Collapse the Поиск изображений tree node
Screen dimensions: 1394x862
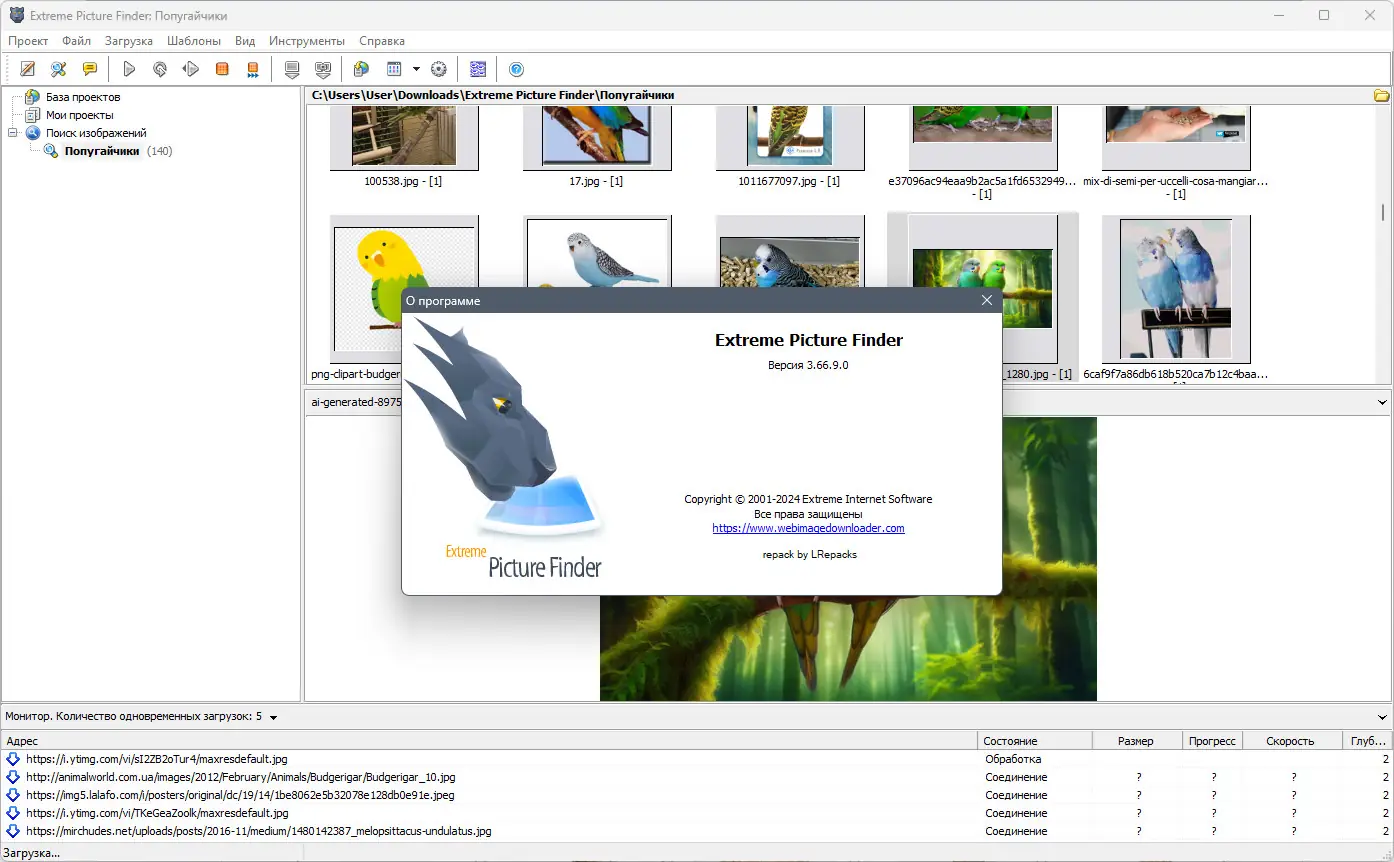point(13,133)
